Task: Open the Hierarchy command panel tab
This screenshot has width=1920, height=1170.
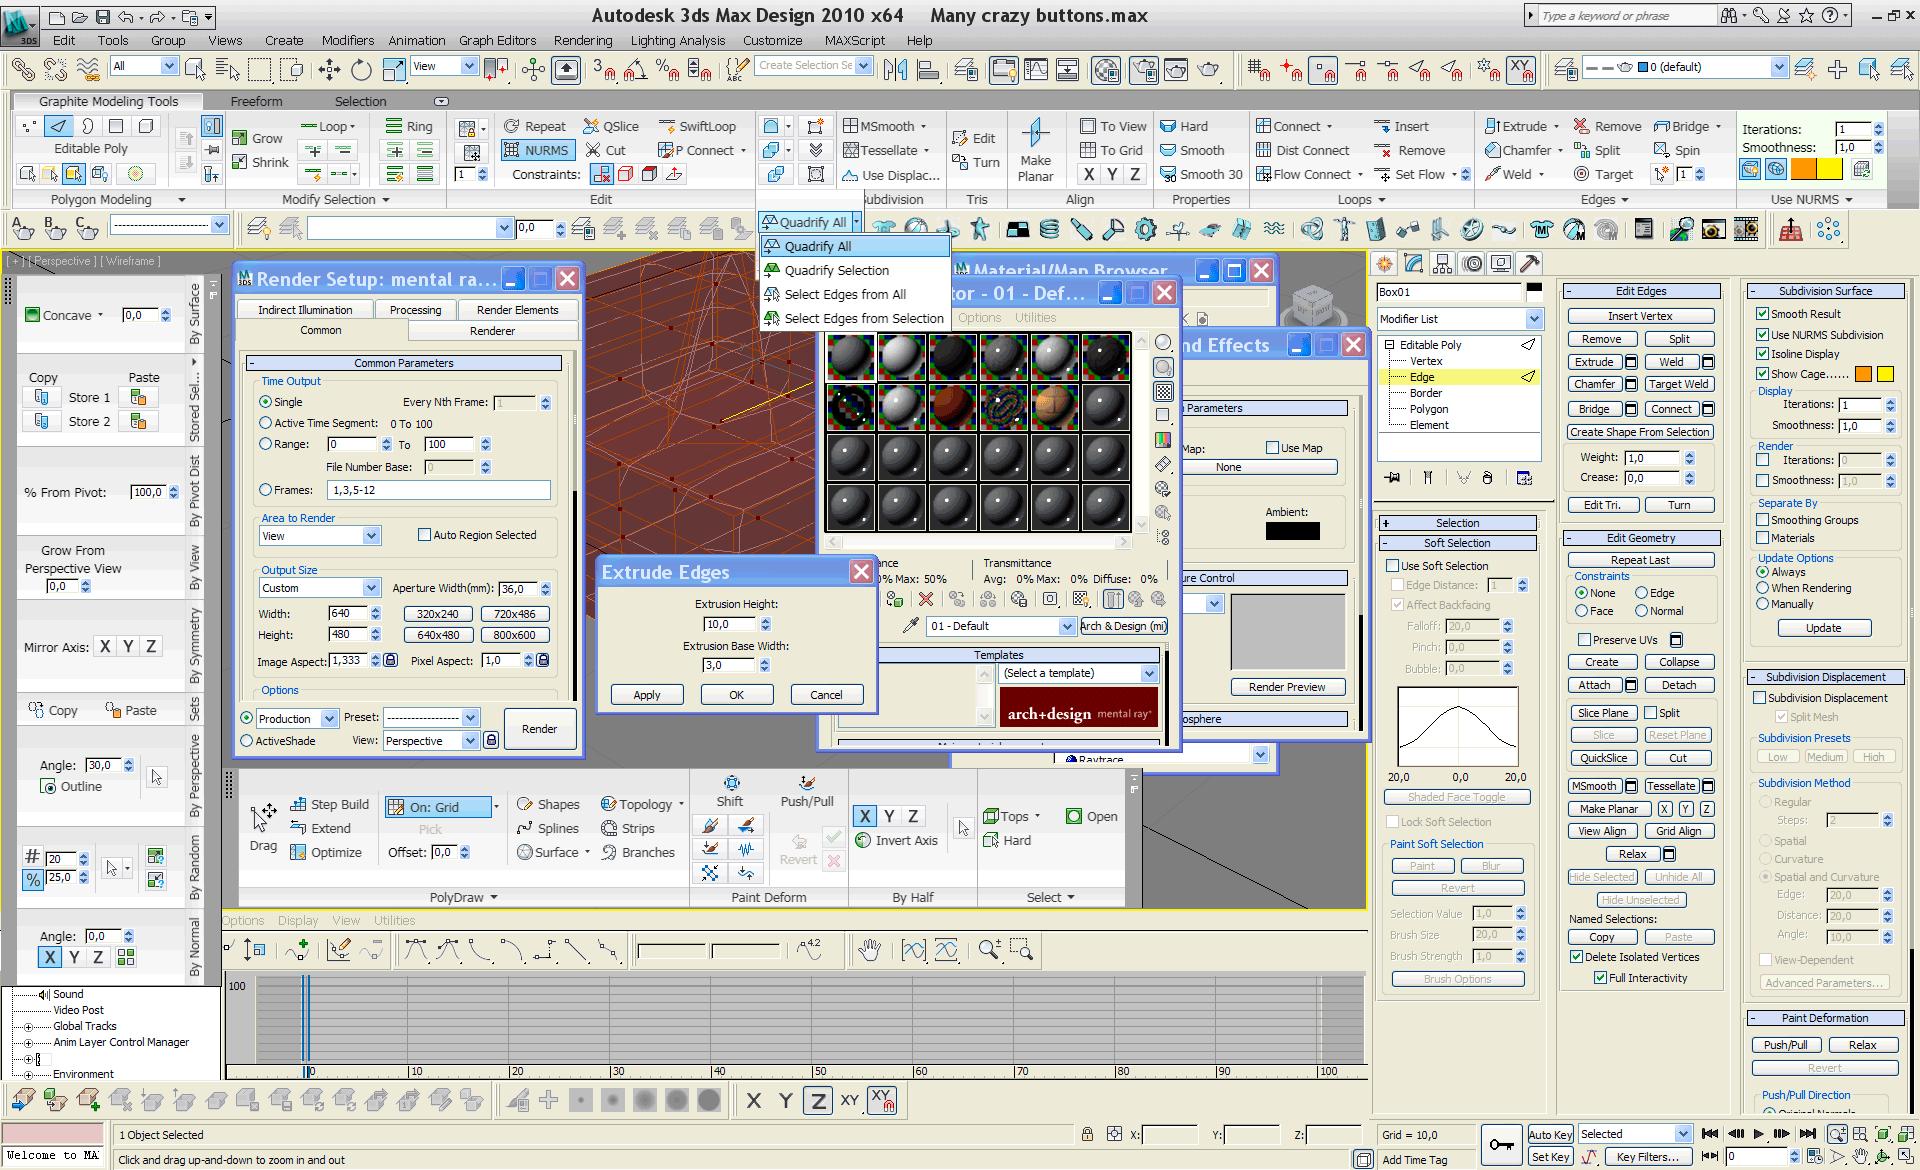Action: (1442, 264)
